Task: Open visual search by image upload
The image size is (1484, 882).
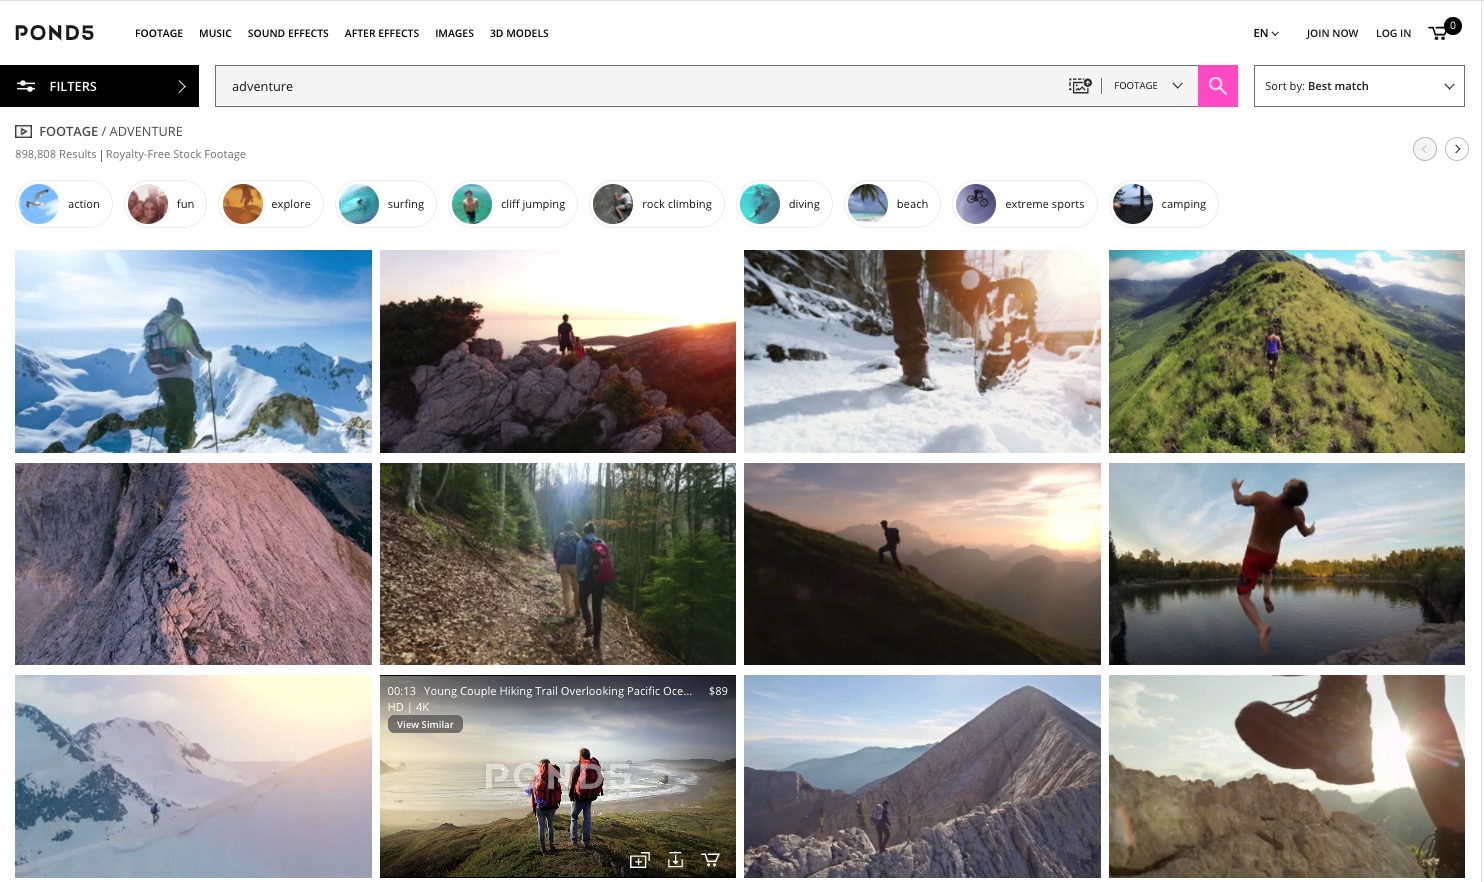Action: tap(1080, 86)
